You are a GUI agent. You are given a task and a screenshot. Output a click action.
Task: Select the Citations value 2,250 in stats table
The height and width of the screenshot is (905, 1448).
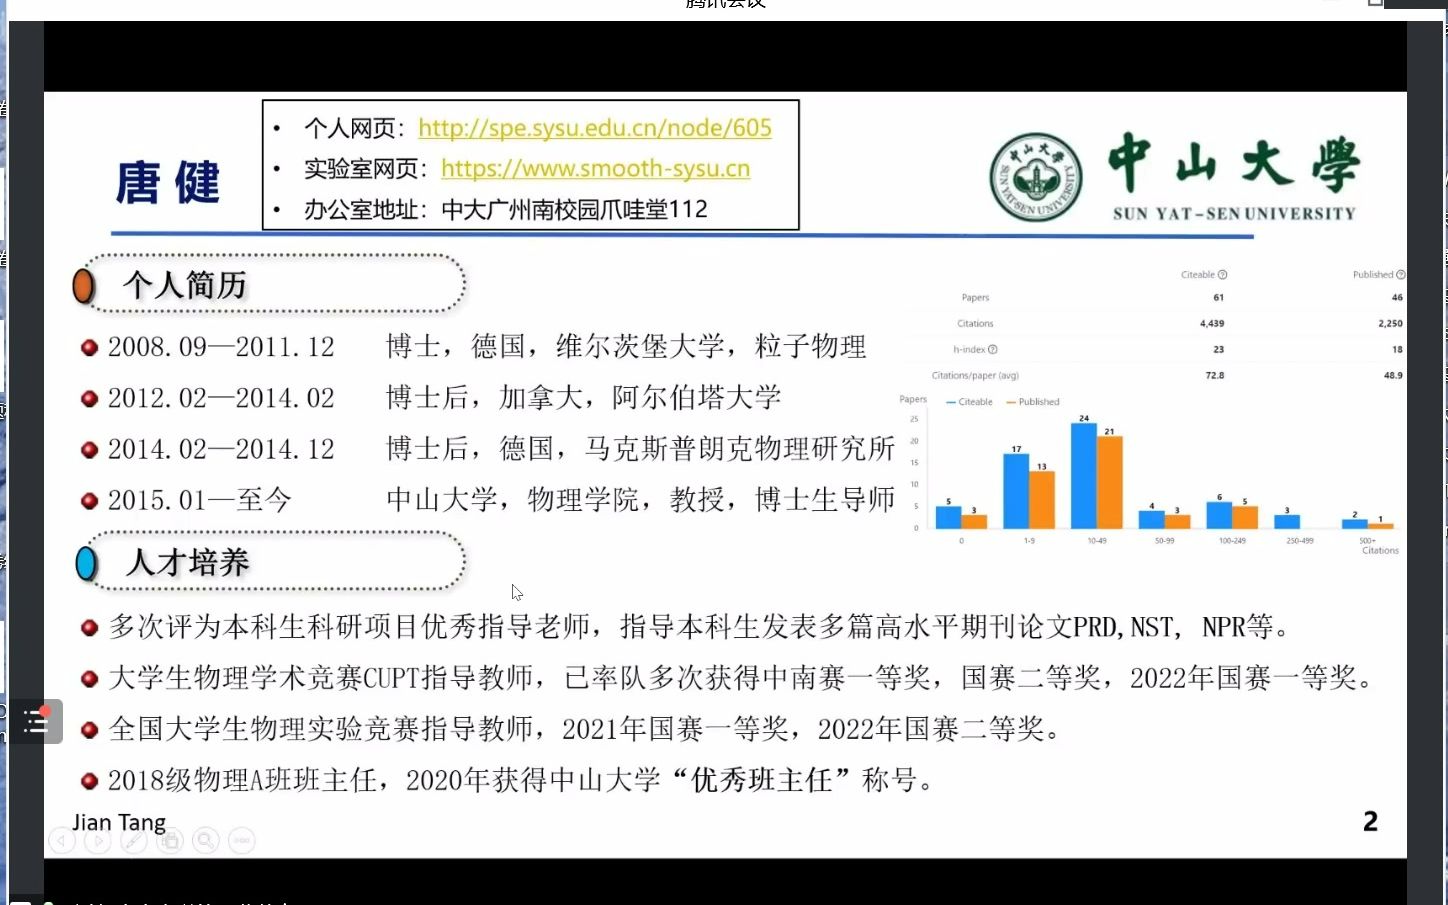point(1390,324)
